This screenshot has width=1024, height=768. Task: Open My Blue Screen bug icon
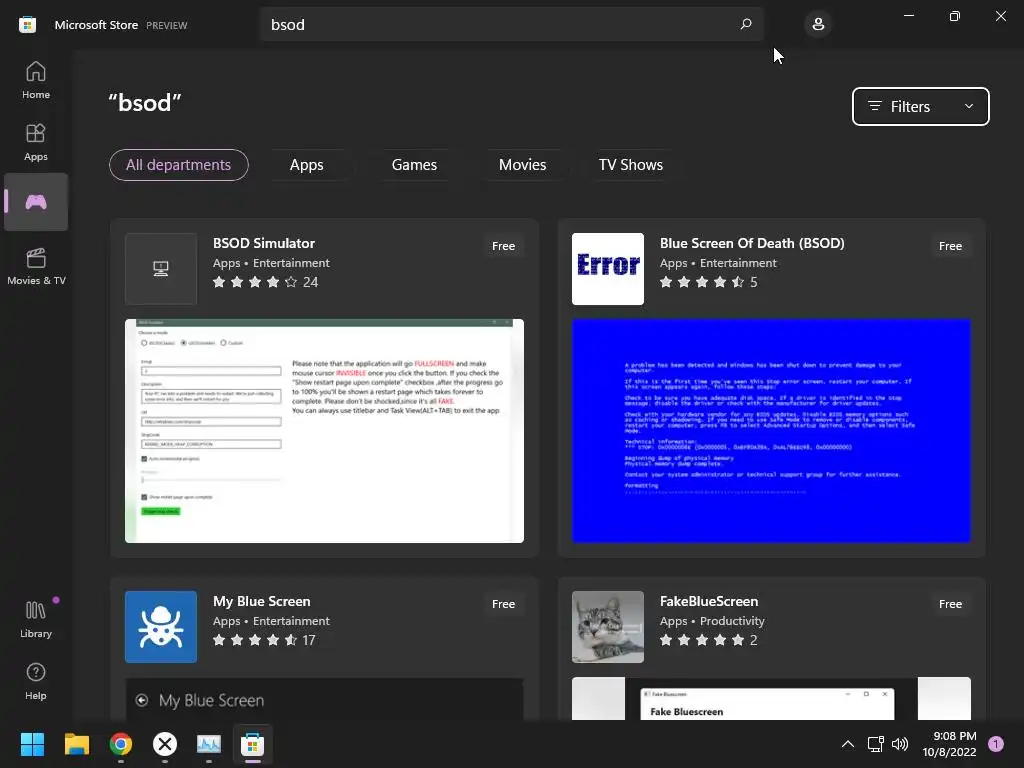[161, 627]
